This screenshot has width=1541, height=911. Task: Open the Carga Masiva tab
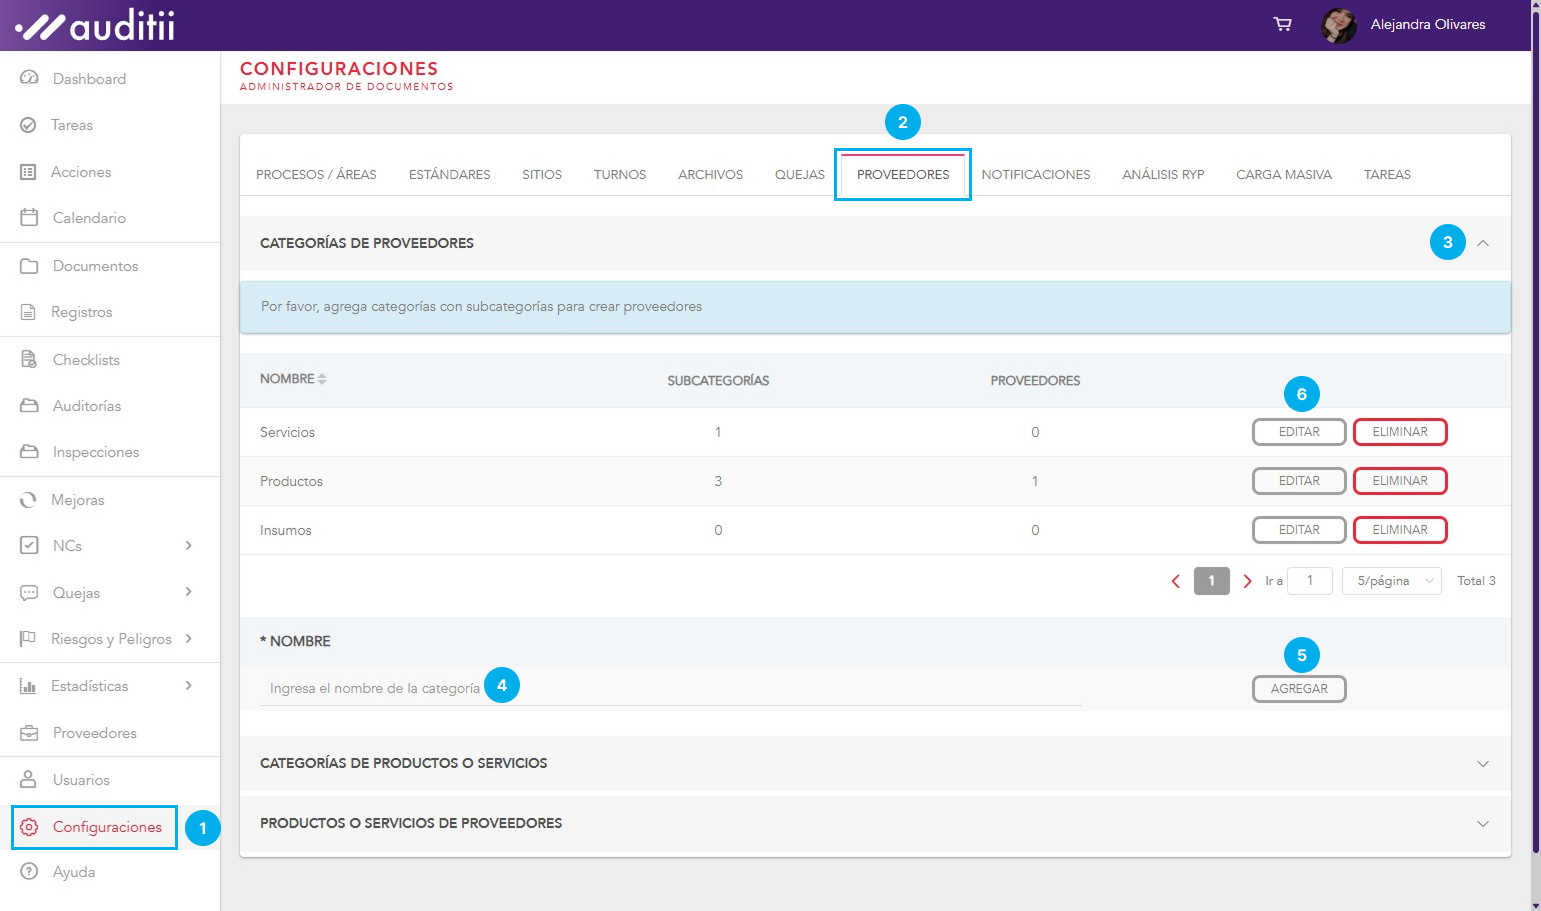1283,174
